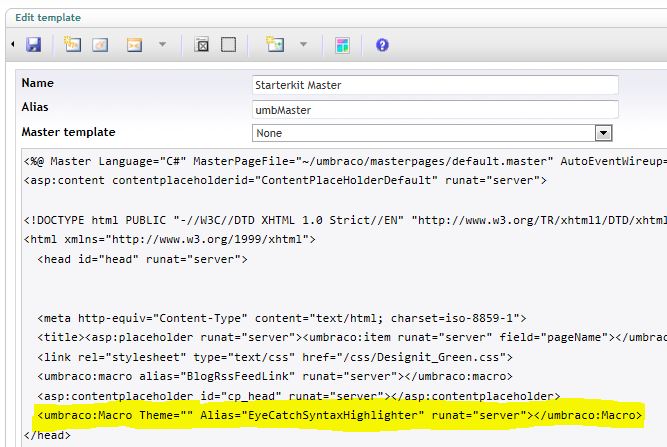
Task: Click the Designit_Green.css stylesheet link line
Action: [275, 357]
